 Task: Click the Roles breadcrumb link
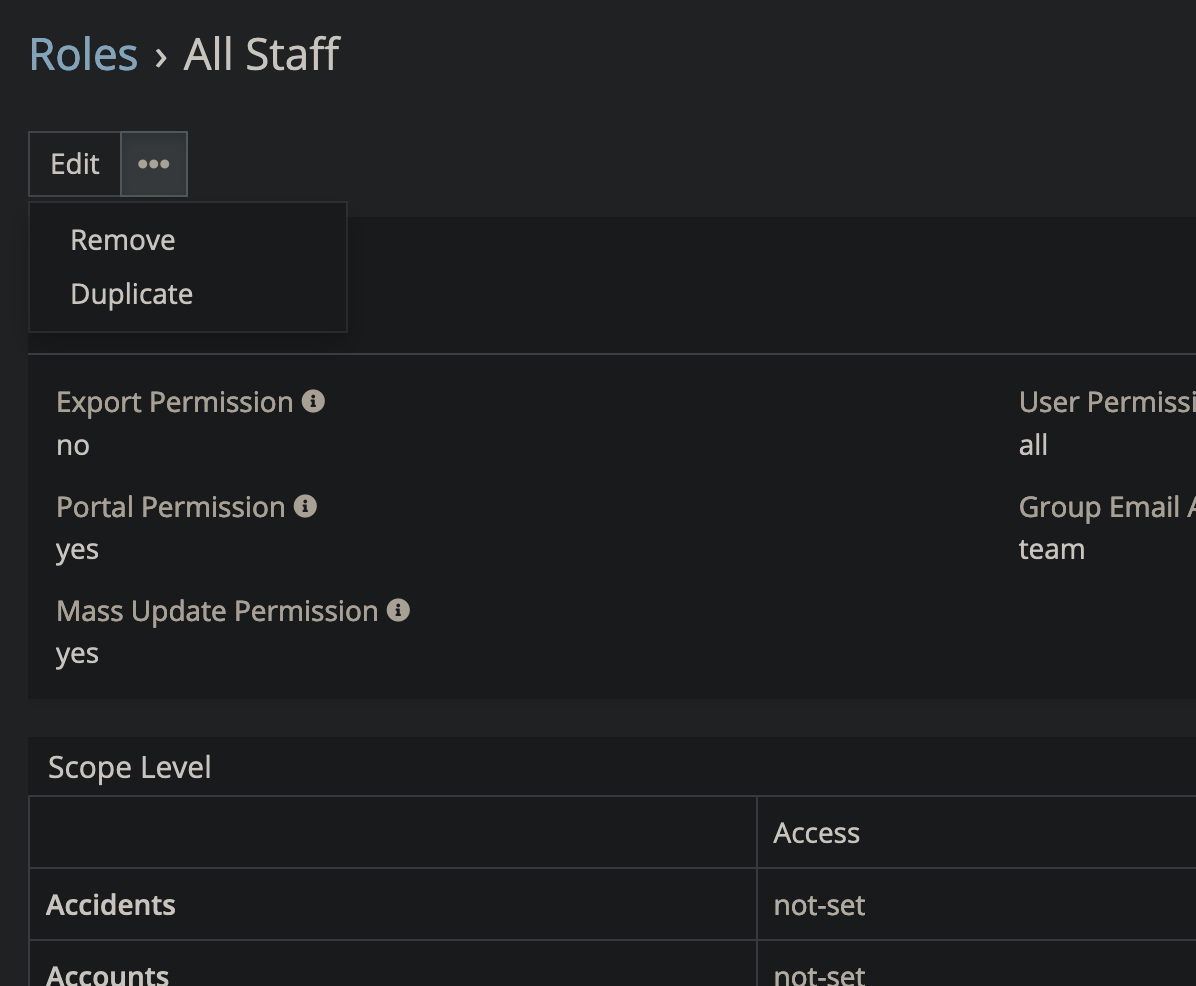coord(83,54)
